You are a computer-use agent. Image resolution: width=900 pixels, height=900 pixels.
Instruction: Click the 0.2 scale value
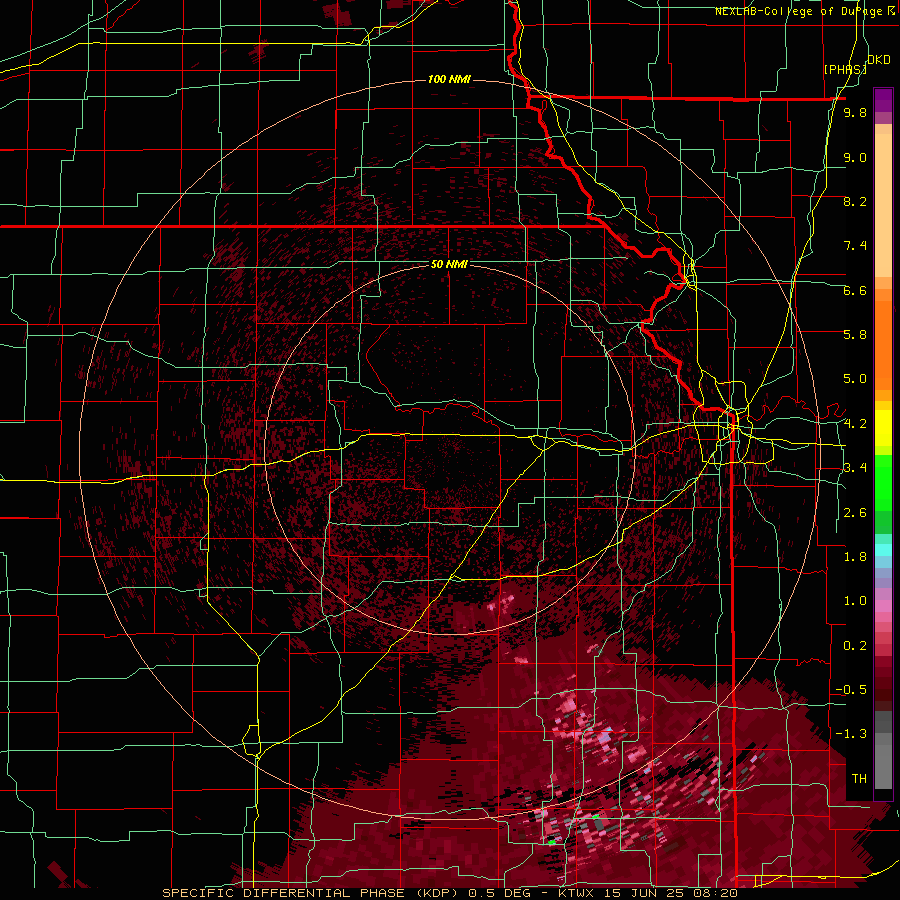coord(855,646)
